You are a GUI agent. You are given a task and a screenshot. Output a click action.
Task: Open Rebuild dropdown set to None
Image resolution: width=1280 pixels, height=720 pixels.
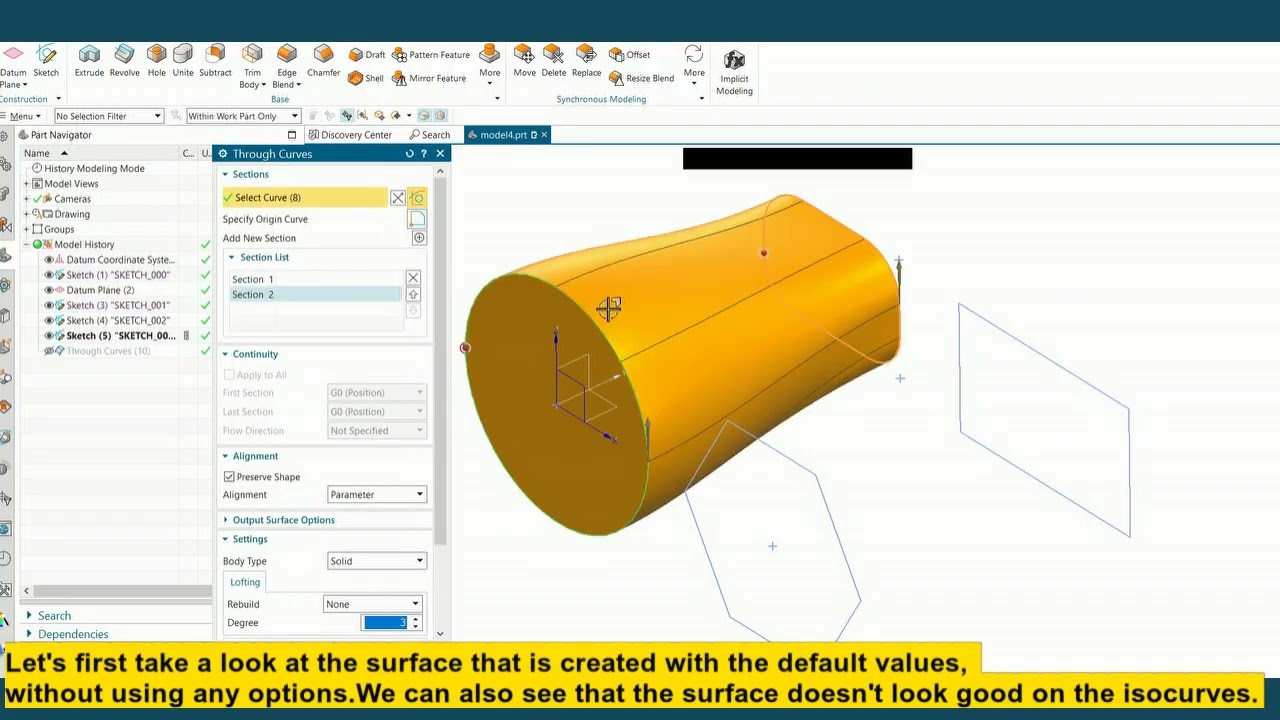coord(373,604)
